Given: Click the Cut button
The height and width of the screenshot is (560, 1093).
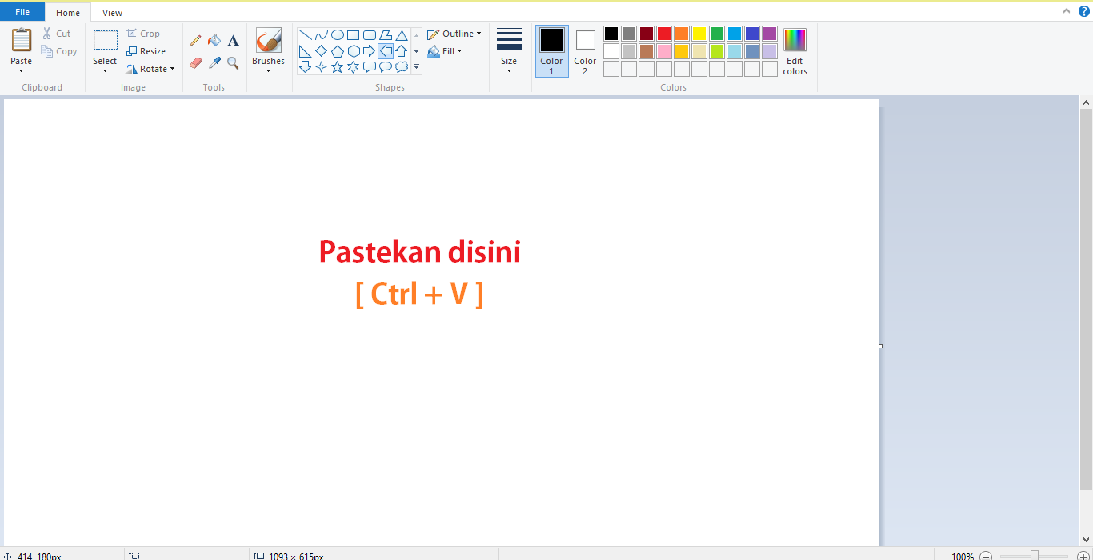Looking at the screenshot, I should coord(56,33).
